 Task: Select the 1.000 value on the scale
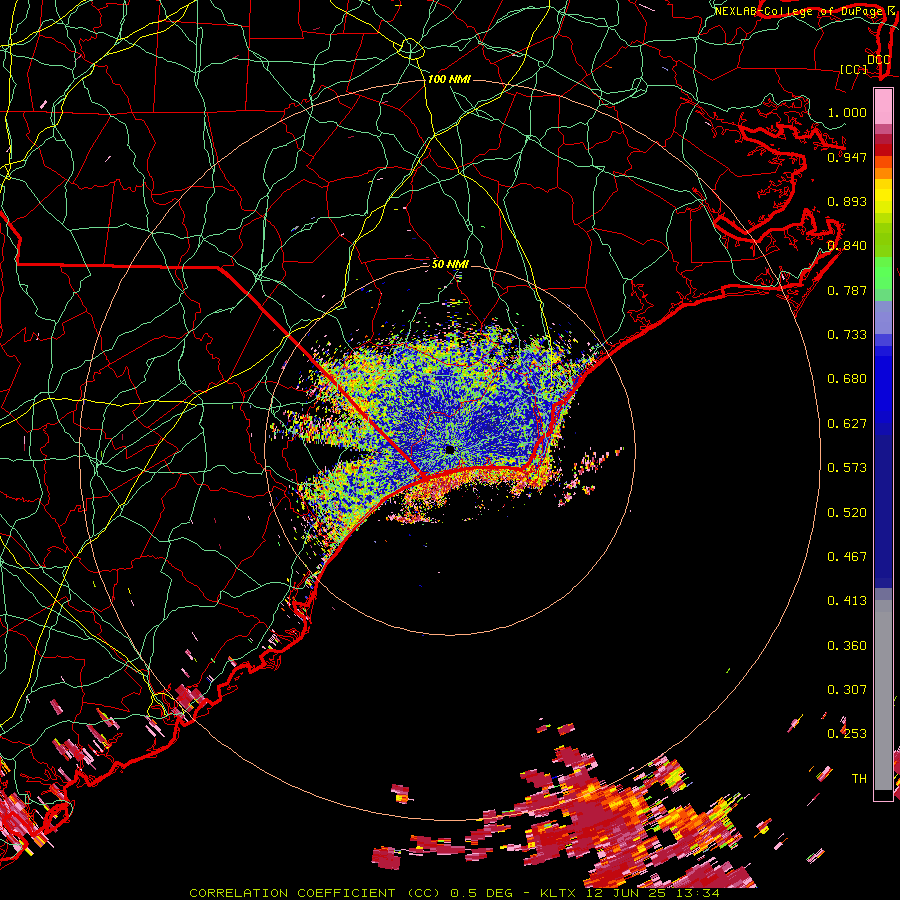[x=847, y=112]
